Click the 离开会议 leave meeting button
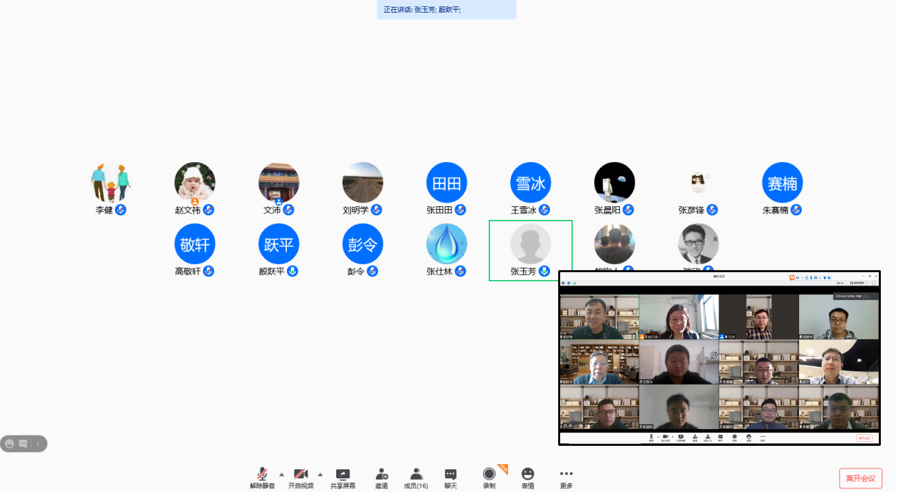This screenshot has width=897, height=494. click(860, 478)
